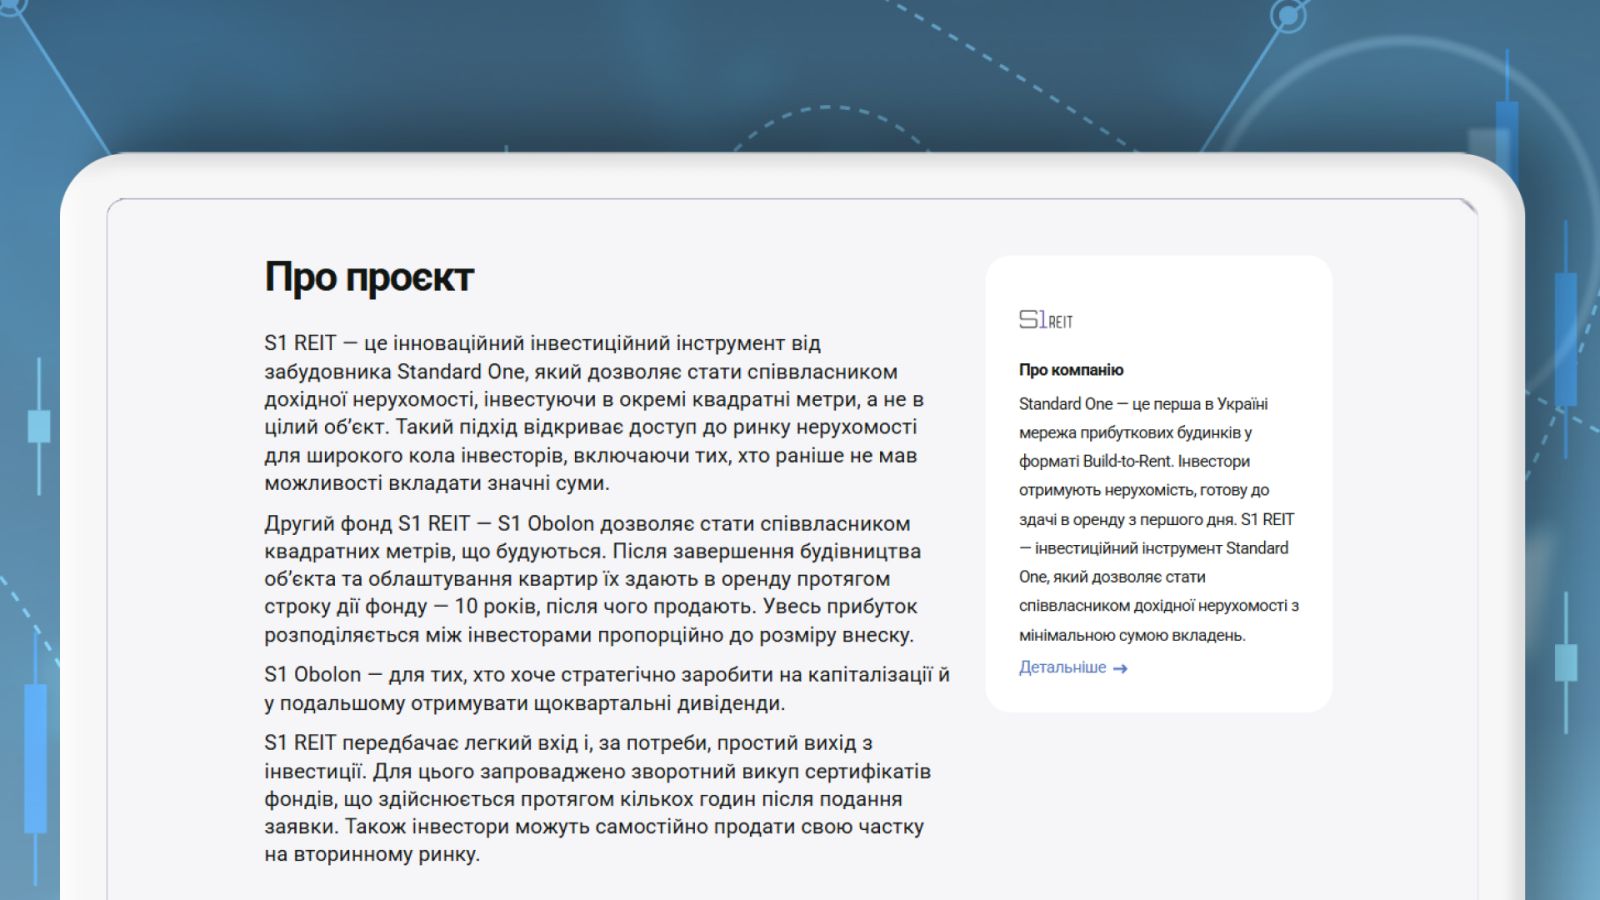The width and height of the screenshot is (1600, 900).
Task: Click the tall blue candlestick at bottom-left
Action: (x=36, y=755)
